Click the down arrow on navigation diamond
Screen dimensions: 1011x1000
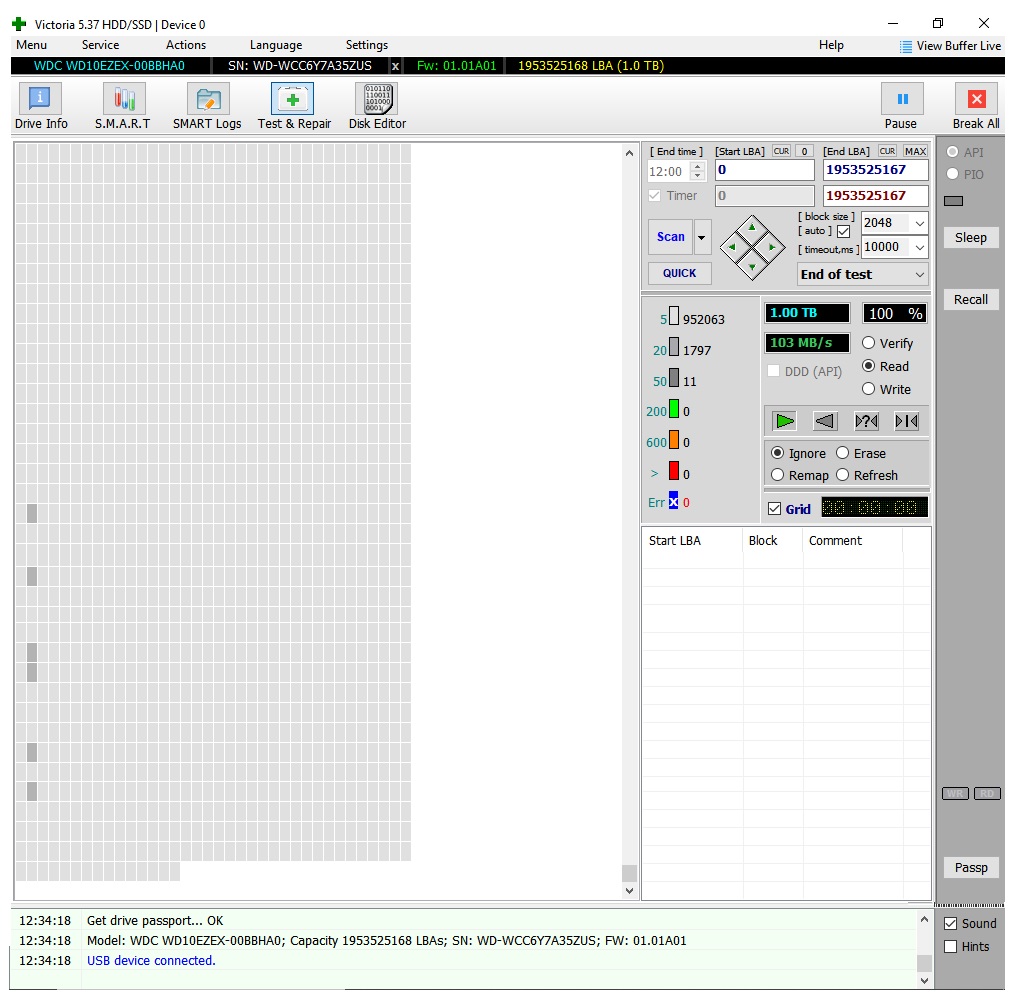pyautogui.click(x=752, y=267)
